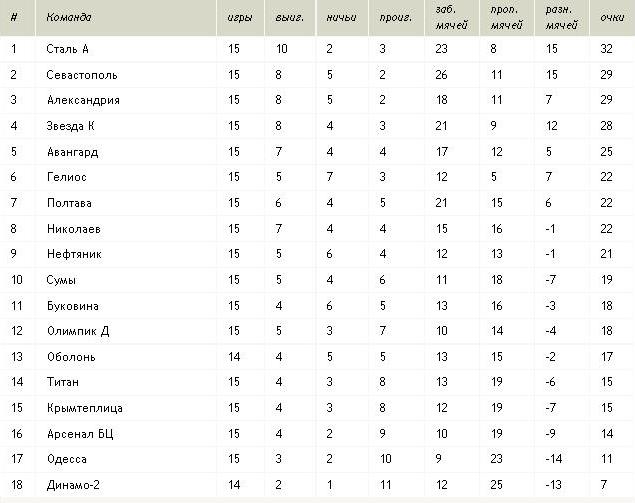635x503 pixels.
Task: Choose Нефтяник from the standings
Action: tap(74, 254)
